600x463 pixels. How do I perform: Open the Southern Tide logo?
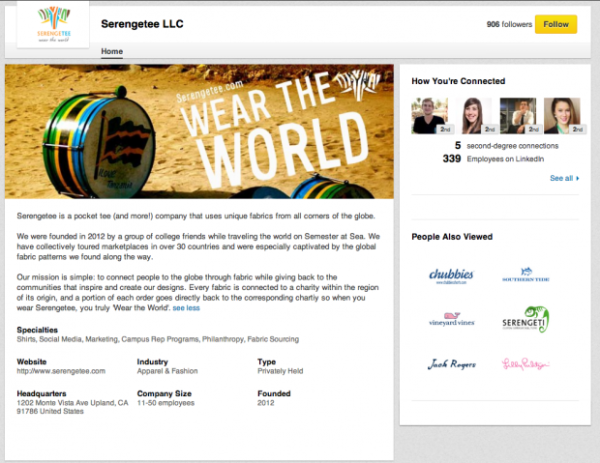(526, 274)
